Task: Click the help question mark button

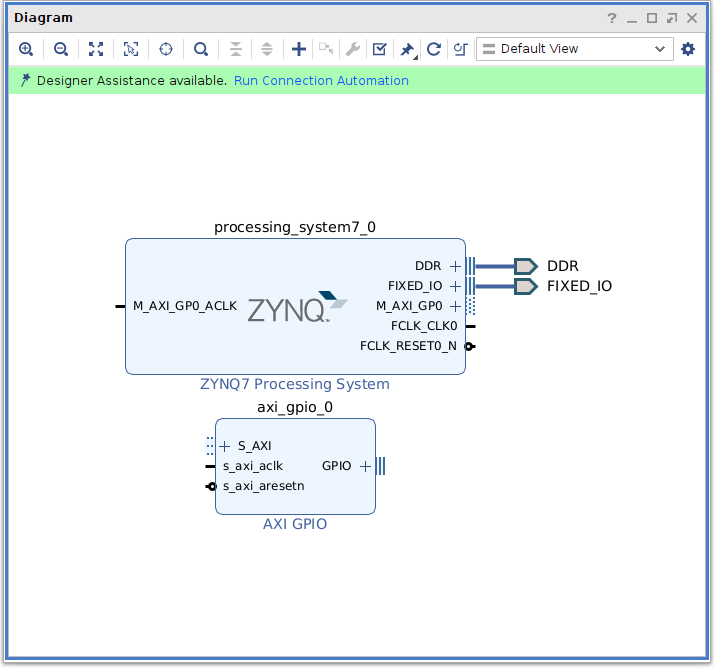Action: coord(612,18)
